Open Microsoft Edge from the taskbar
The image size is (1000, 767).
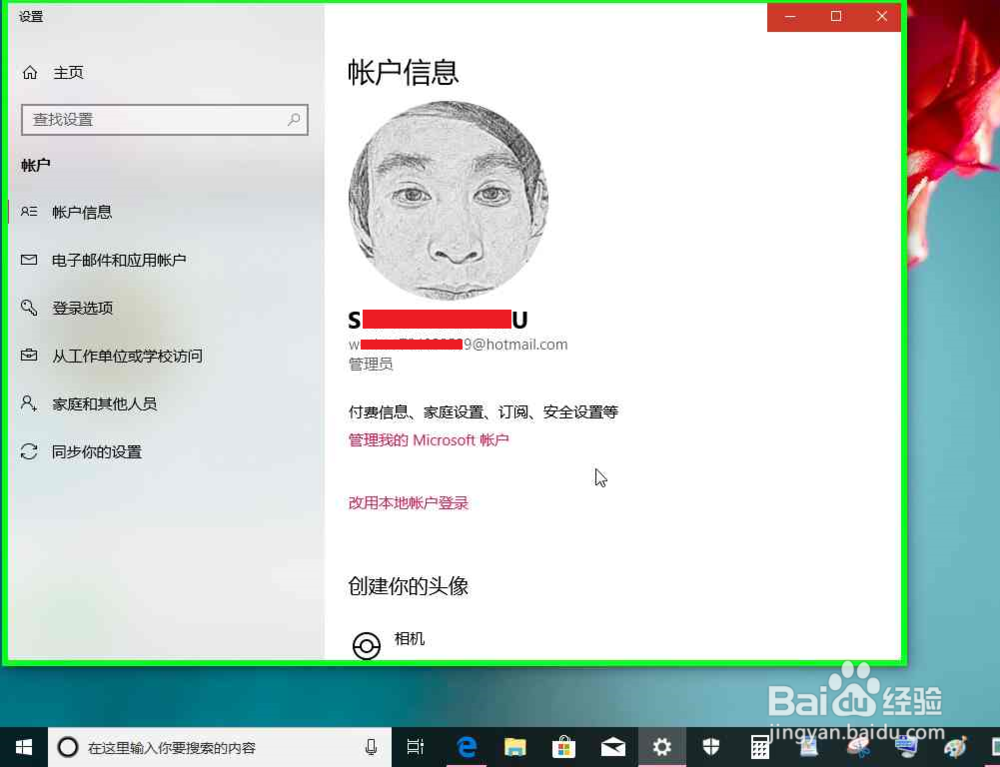(x=465, y=746)
